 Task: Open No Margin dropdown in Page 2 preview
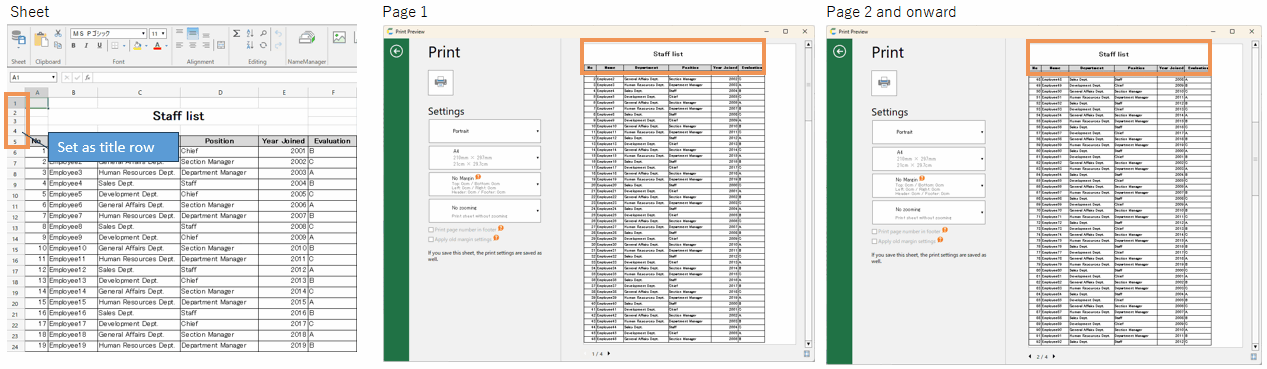pos(928,184)
